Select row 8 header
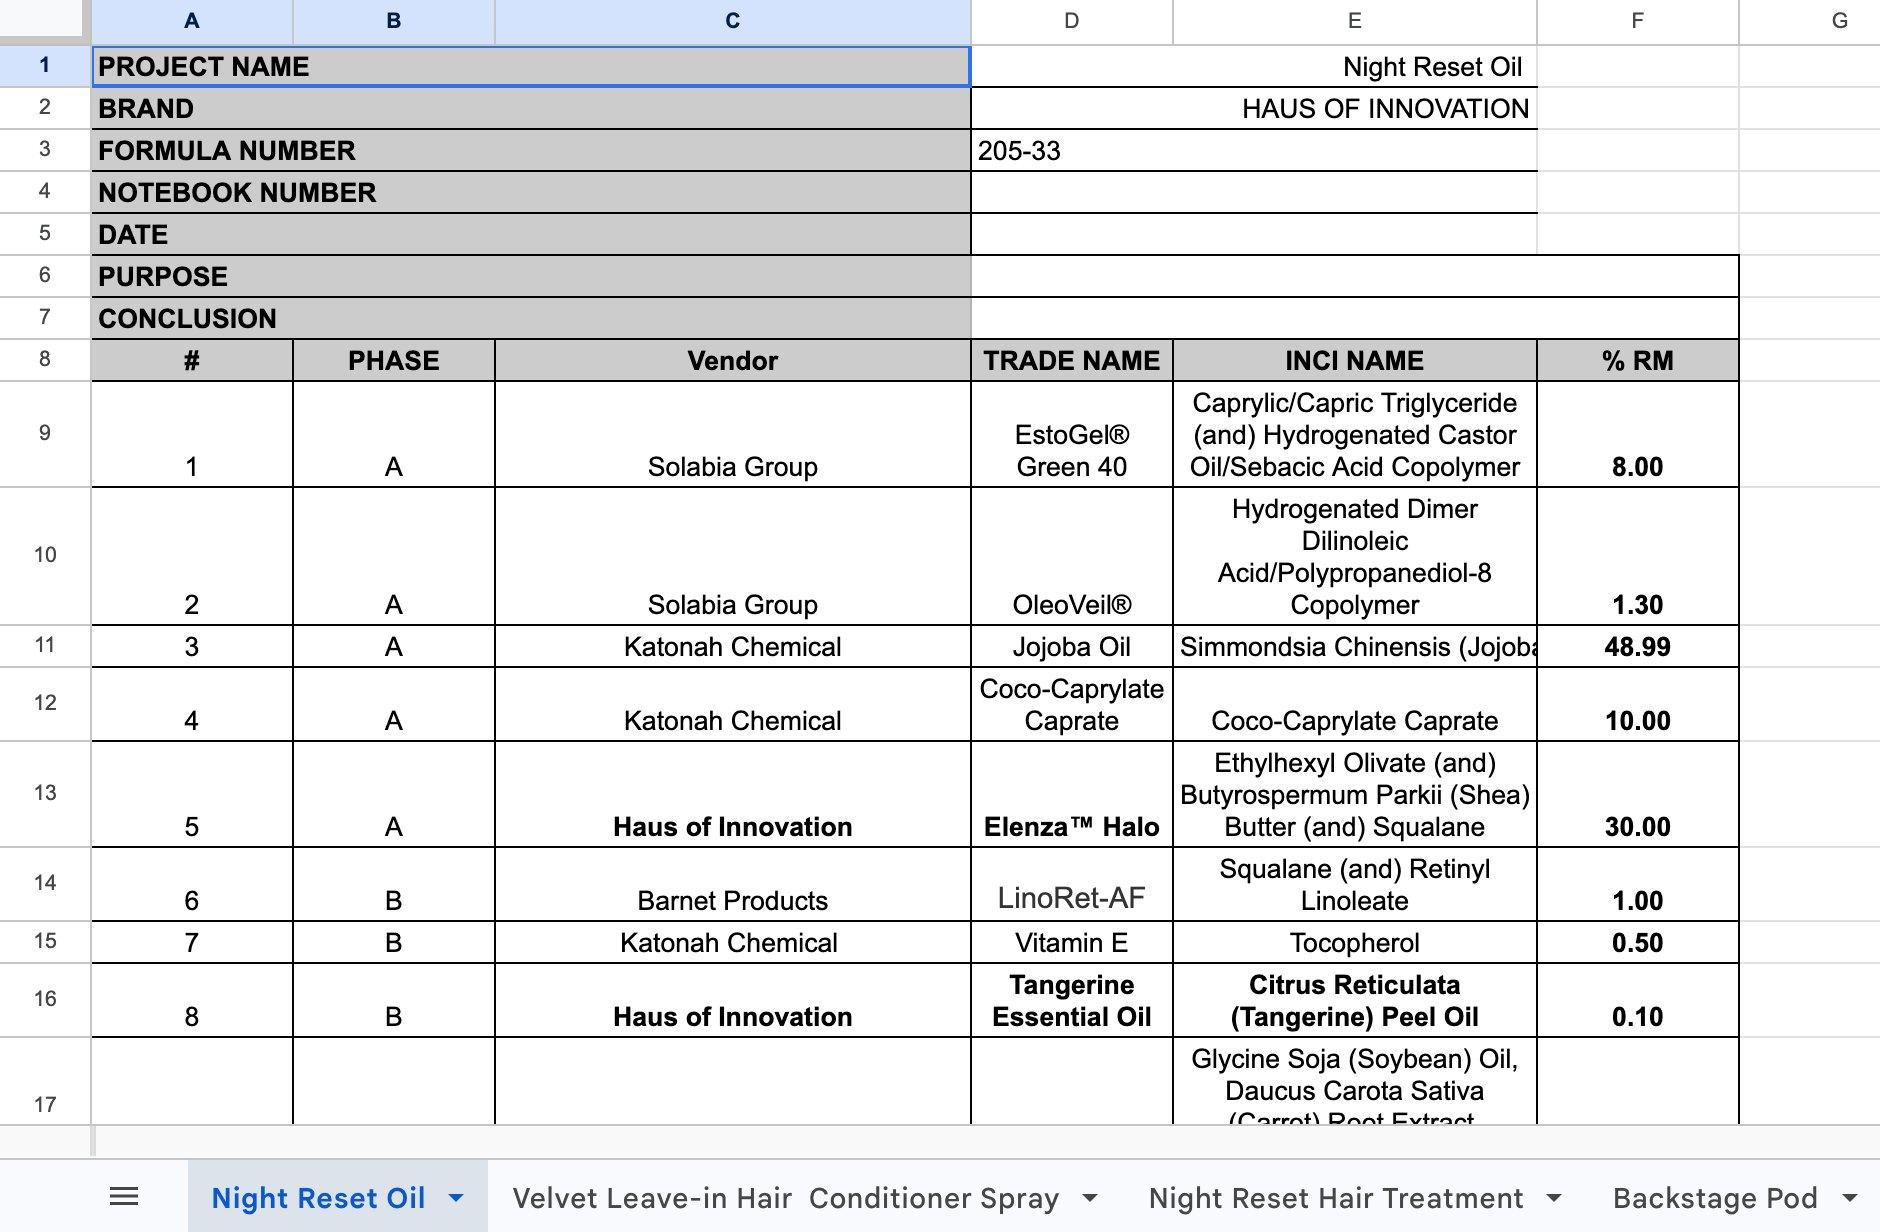 (x=45, y=360)
